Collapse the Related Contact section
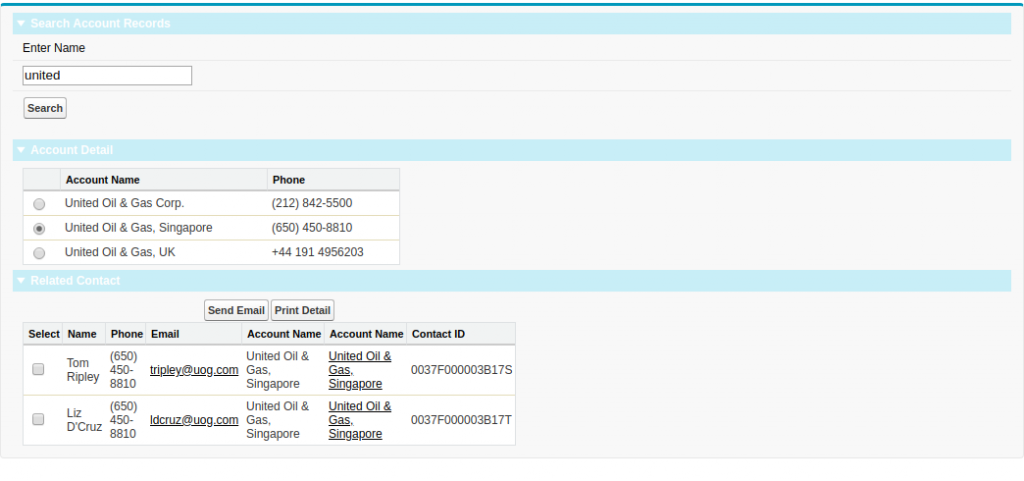The image size is (1024, 481). [21, 281]
